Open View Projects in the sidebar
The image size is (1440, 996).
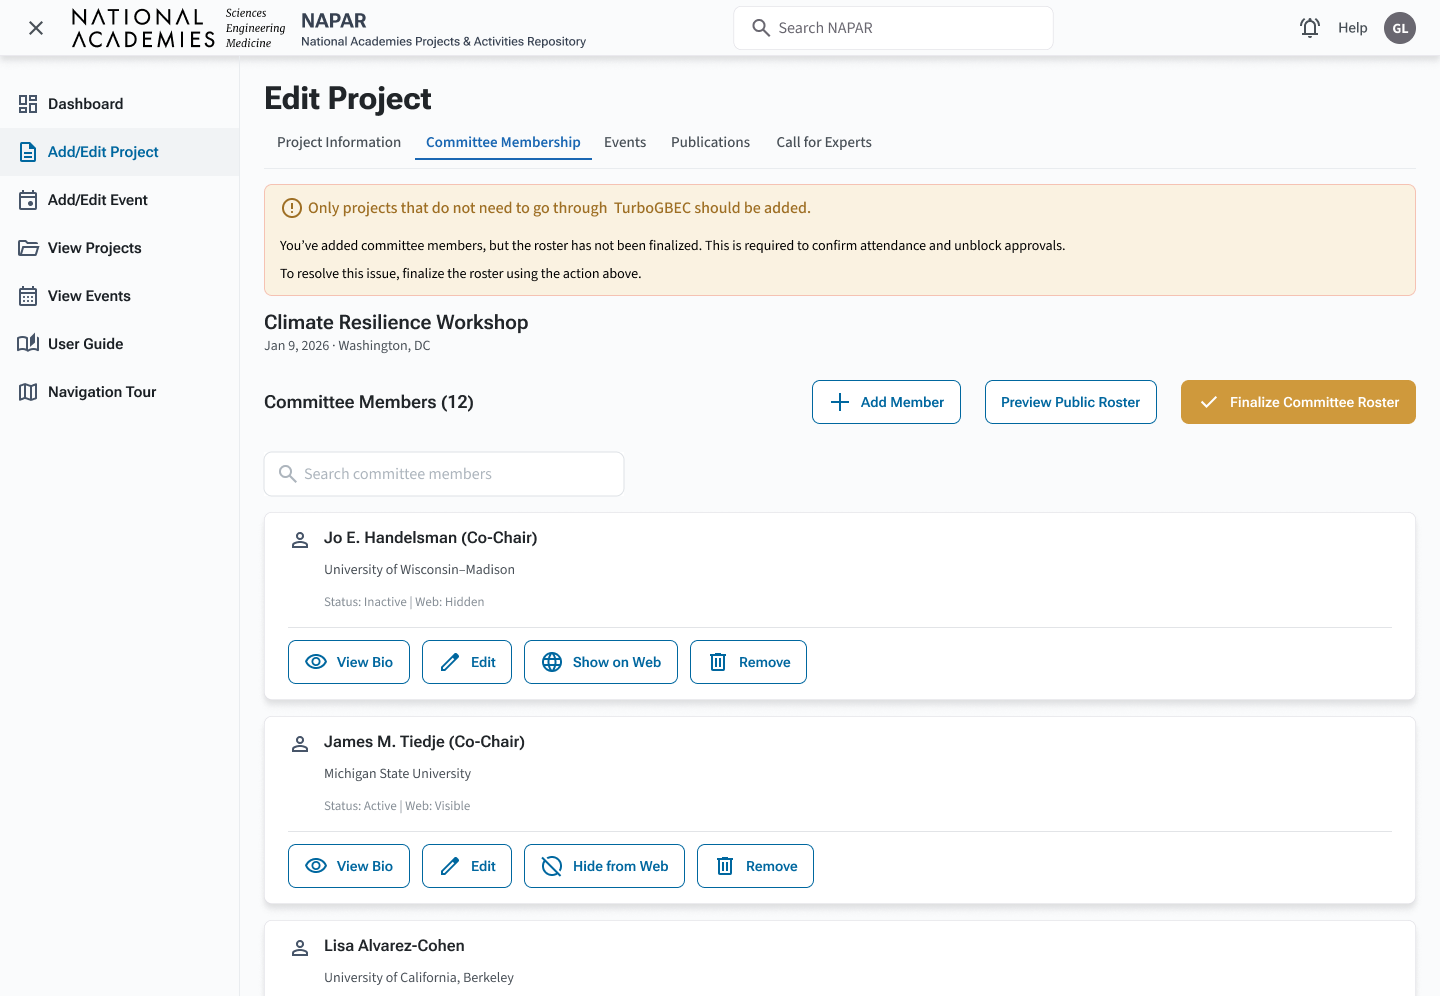click(94, 248)
